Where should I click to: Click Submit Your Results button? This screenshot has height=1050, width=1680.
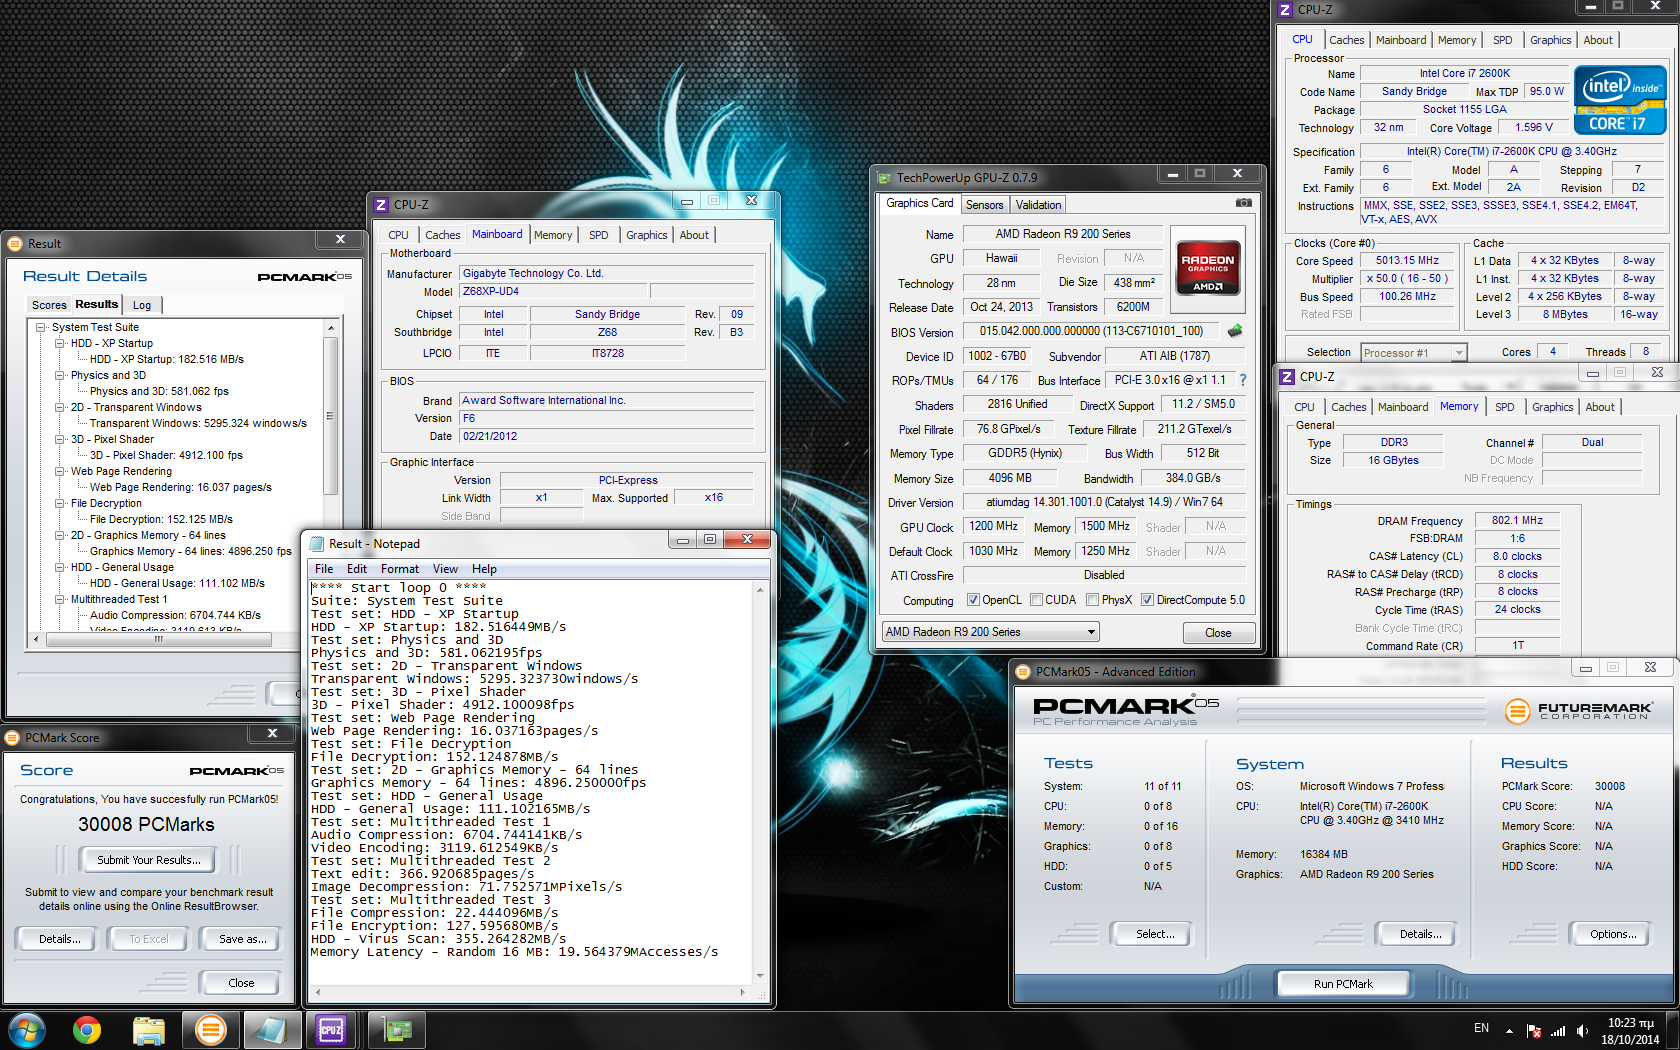(x=149, y=860)
